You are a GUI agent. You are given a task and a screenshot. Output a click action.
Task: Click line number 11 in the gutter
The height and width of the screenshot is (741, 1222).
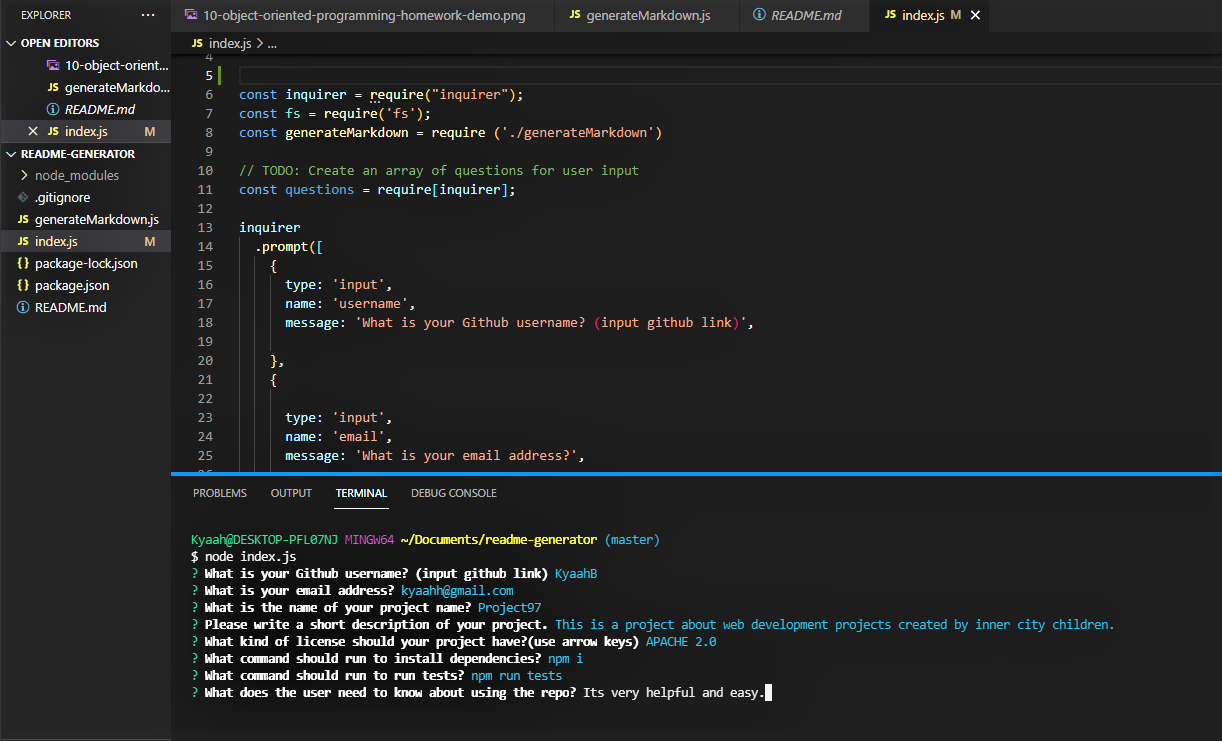click(206, 190)
